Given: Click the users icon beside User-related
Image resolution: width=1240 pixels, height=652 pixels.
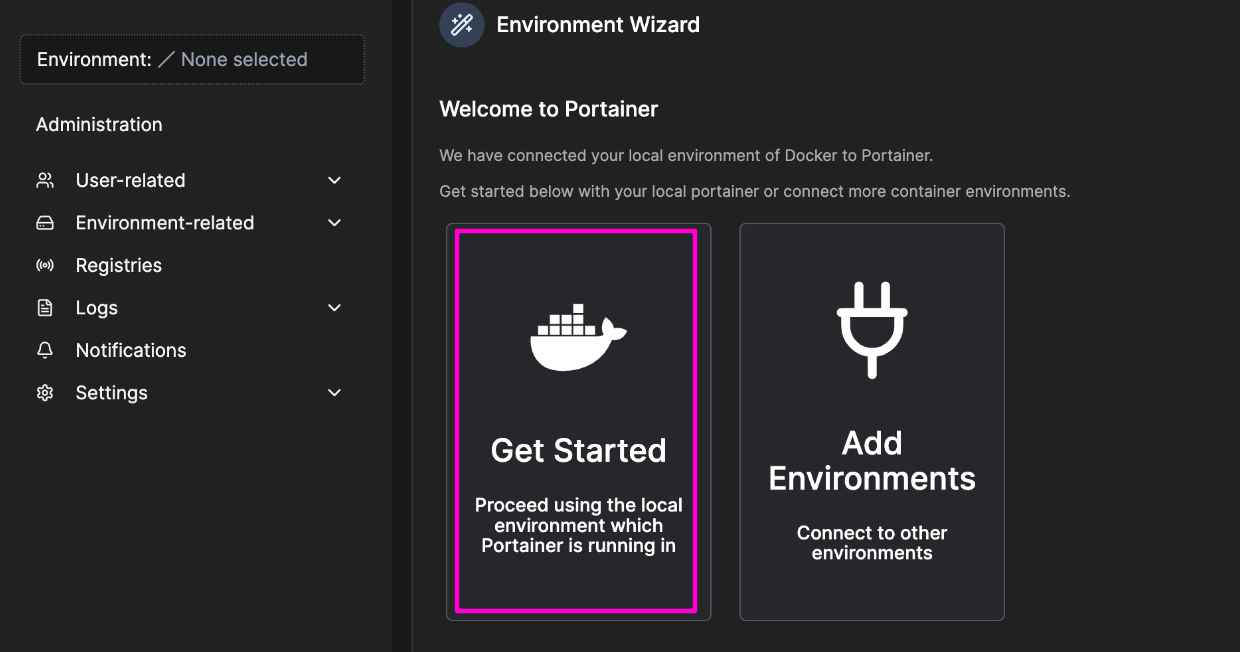Looking at the screenshot, I should pos(45,181).
